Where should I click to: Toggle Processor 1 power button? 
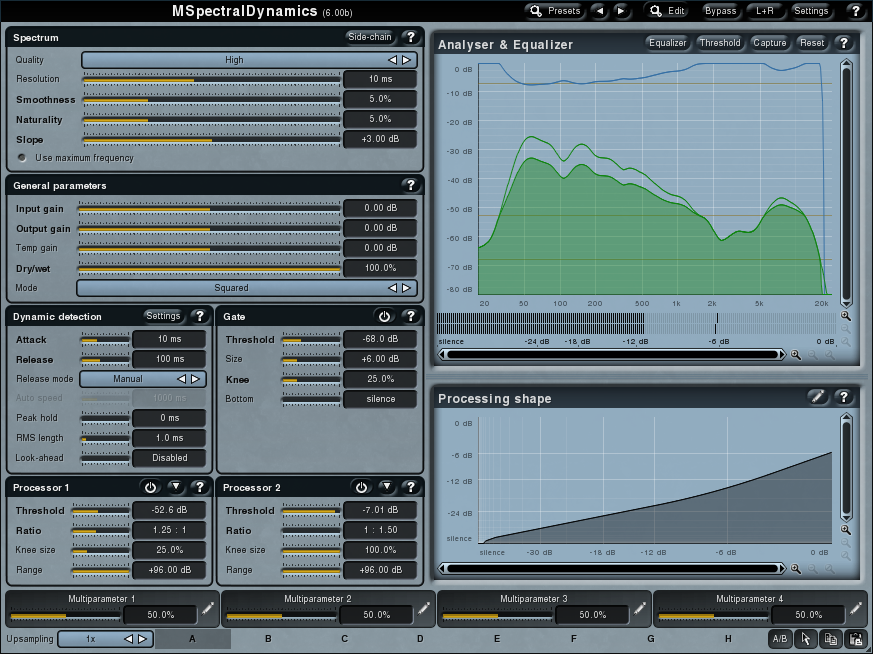click(150, 487)
